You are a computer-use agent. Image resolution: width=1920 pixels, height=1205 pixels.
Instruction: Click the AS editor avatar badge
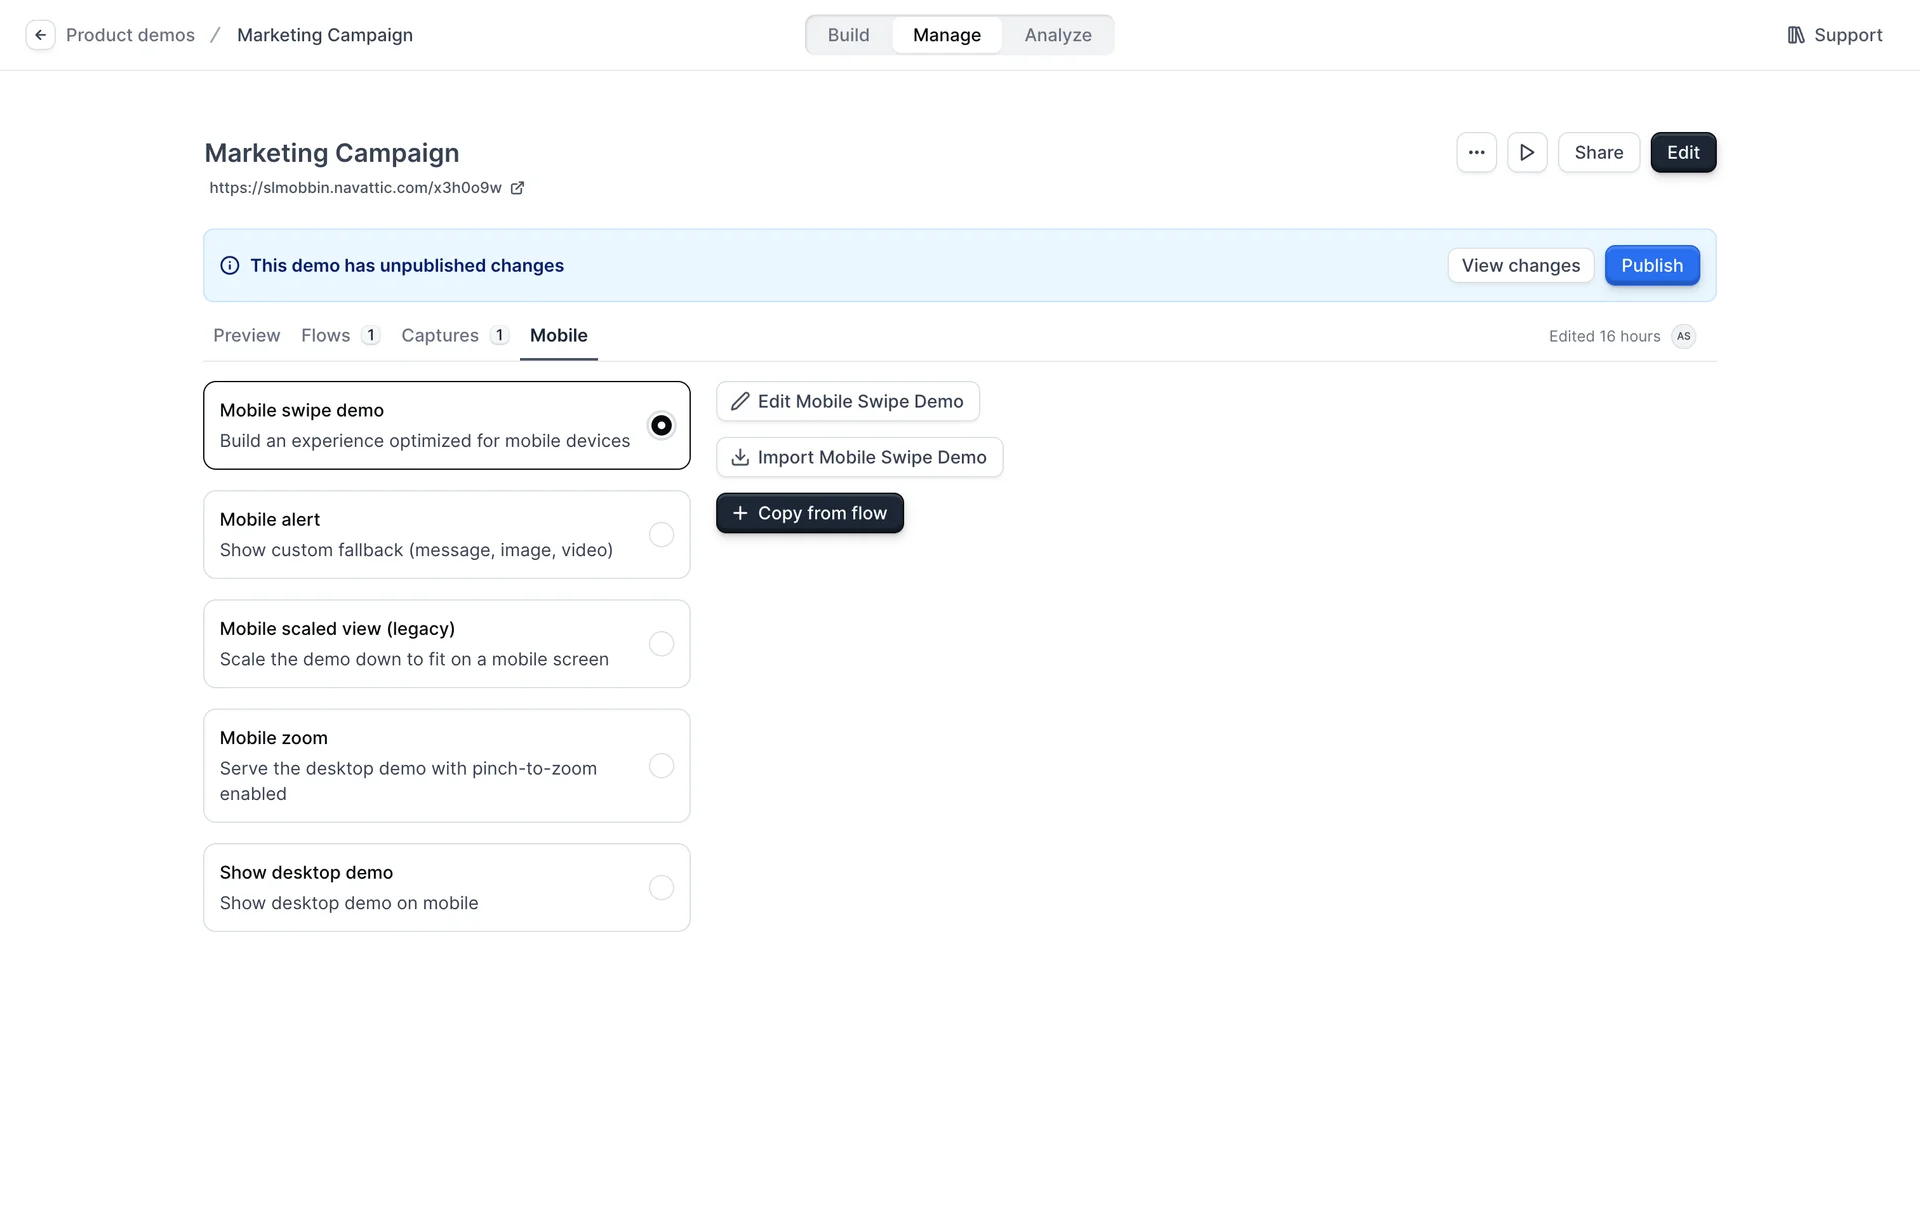(1684, 336)
